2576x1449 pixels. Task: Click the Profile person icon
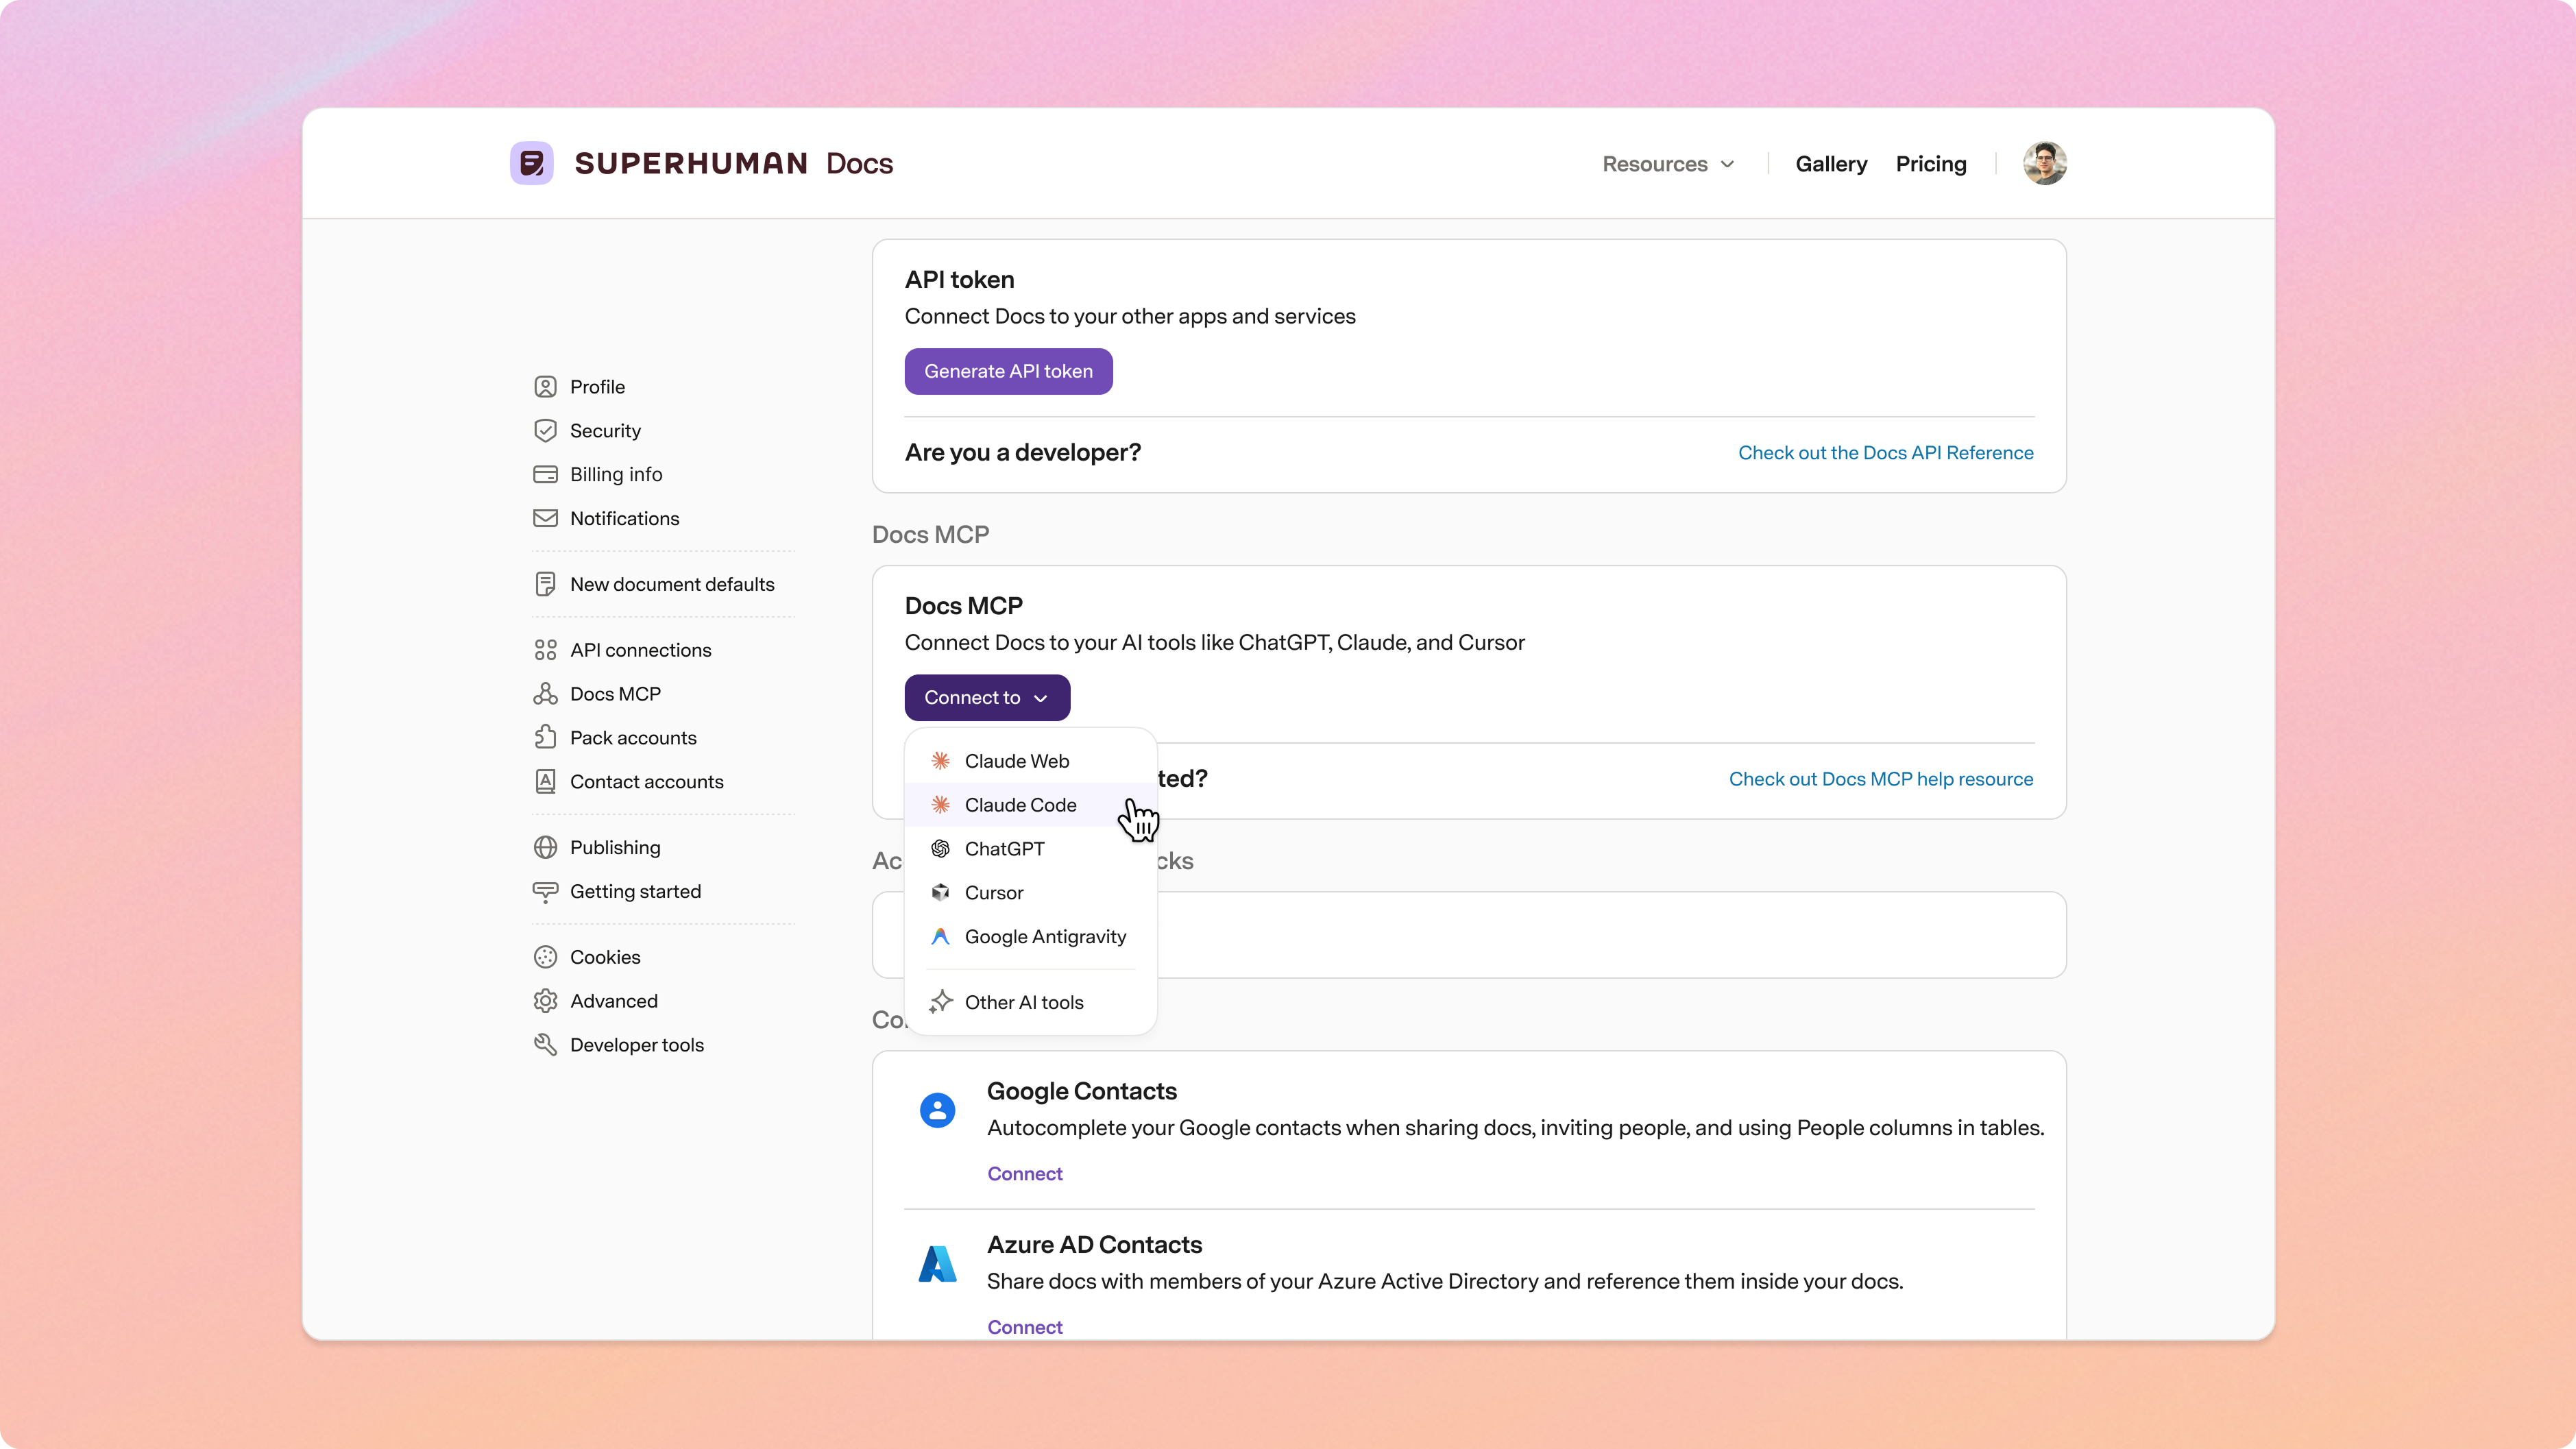pos(545,387)
